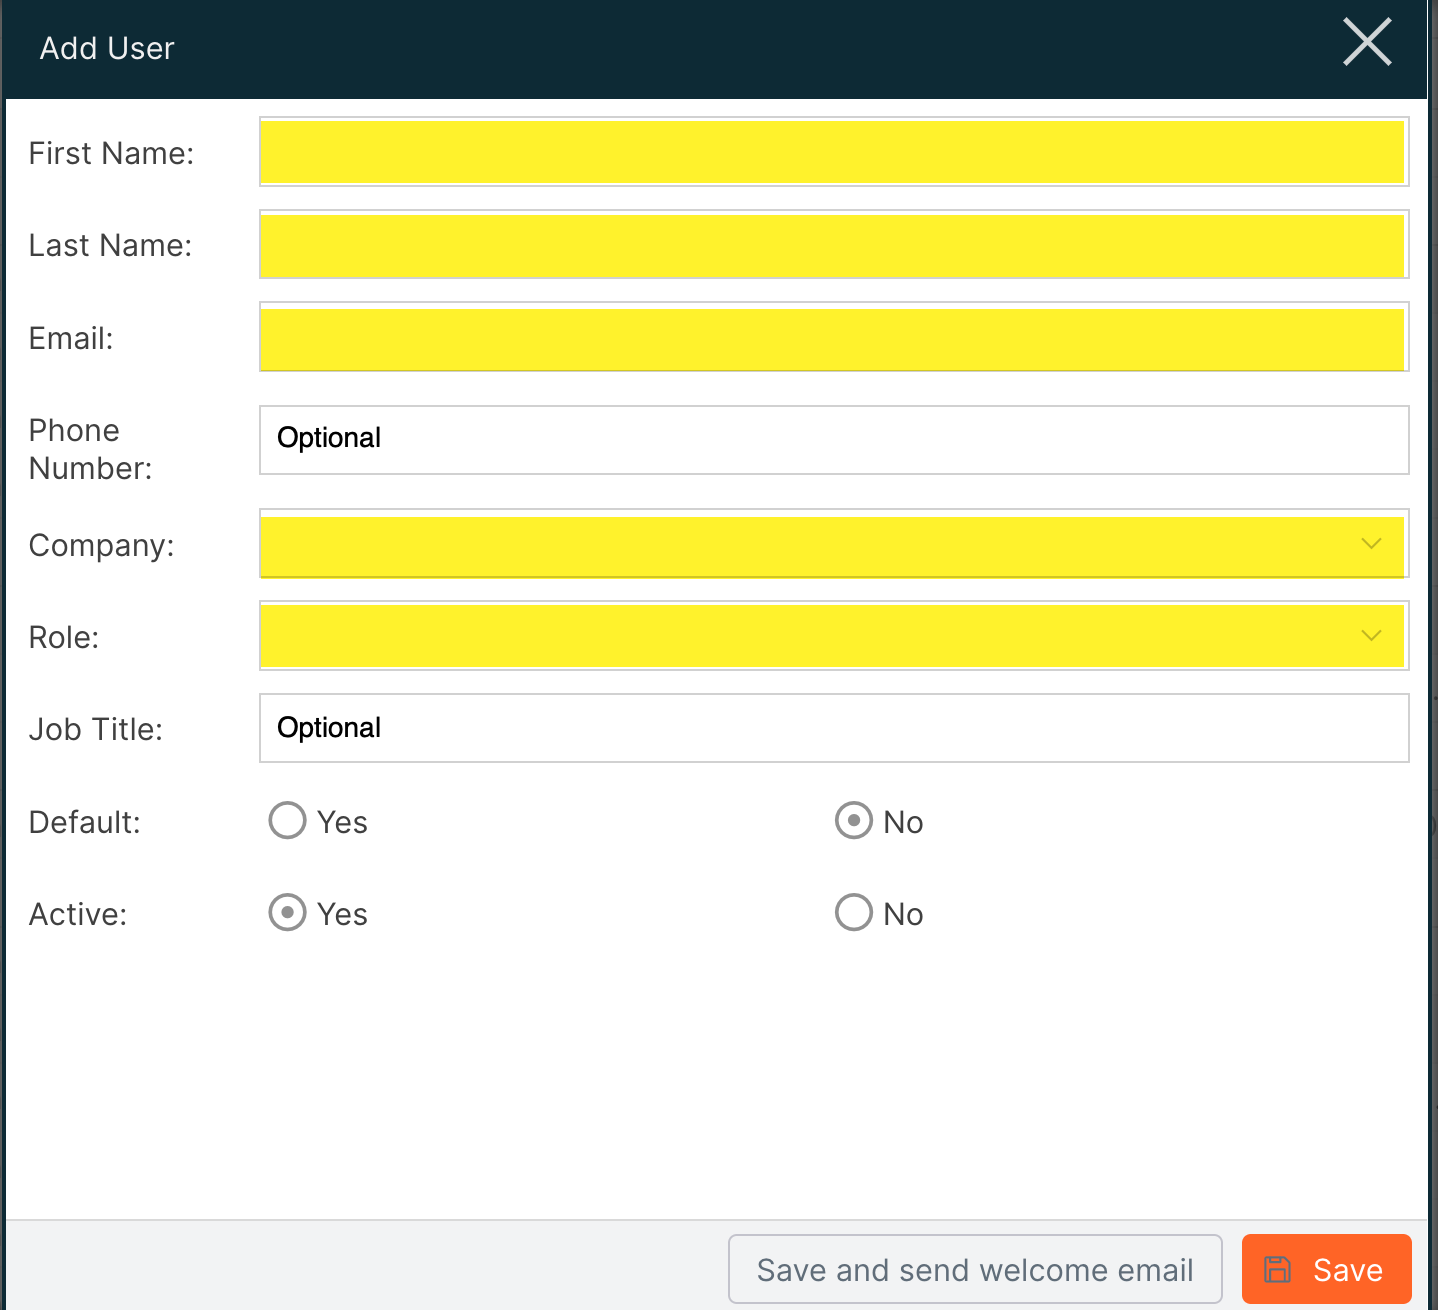Click the Email label
The image size is (1438, 1310).
pos(71,338)
